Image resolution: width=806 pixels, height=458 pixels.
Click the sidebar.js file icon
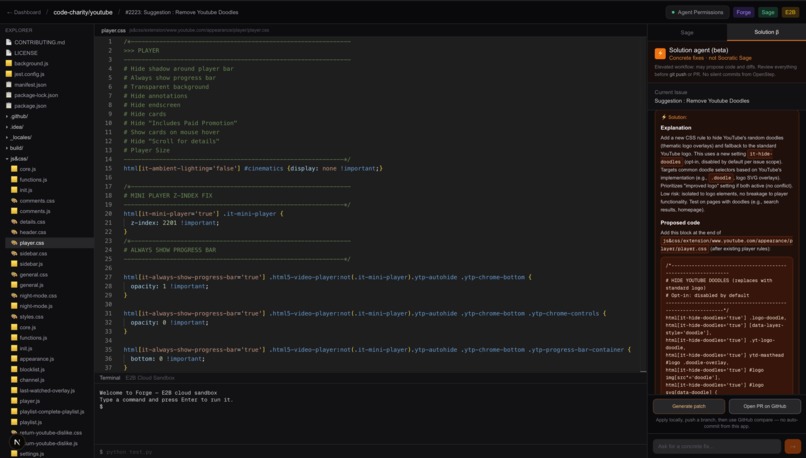point(14,264)
